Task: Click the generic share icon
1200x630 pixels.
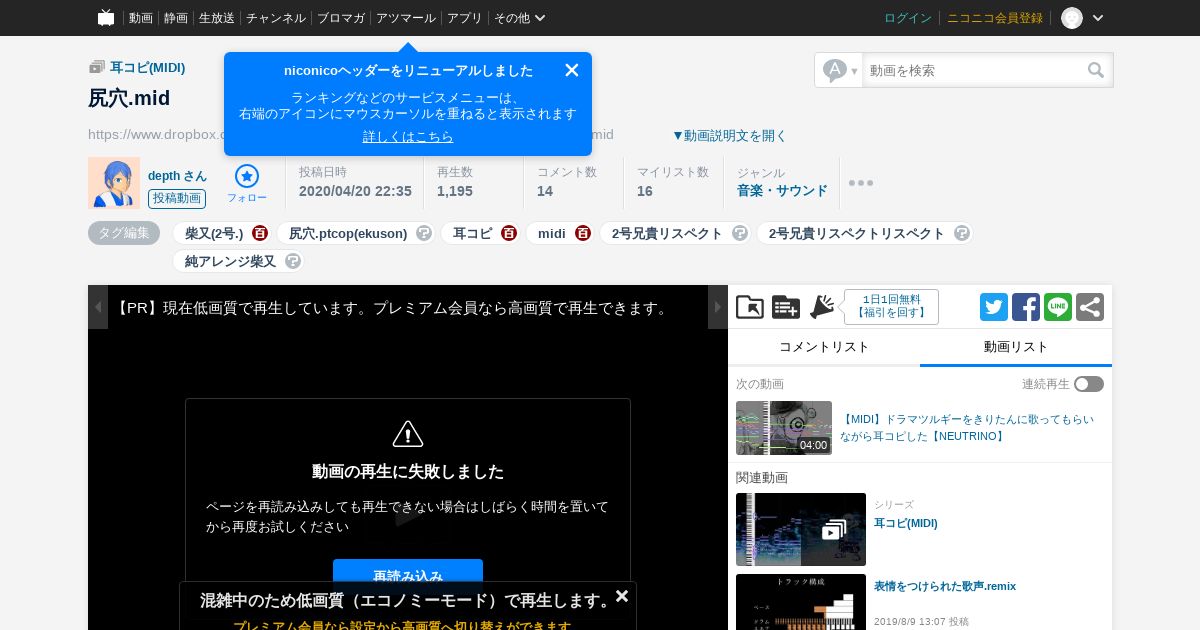Action: (1090, 307)
